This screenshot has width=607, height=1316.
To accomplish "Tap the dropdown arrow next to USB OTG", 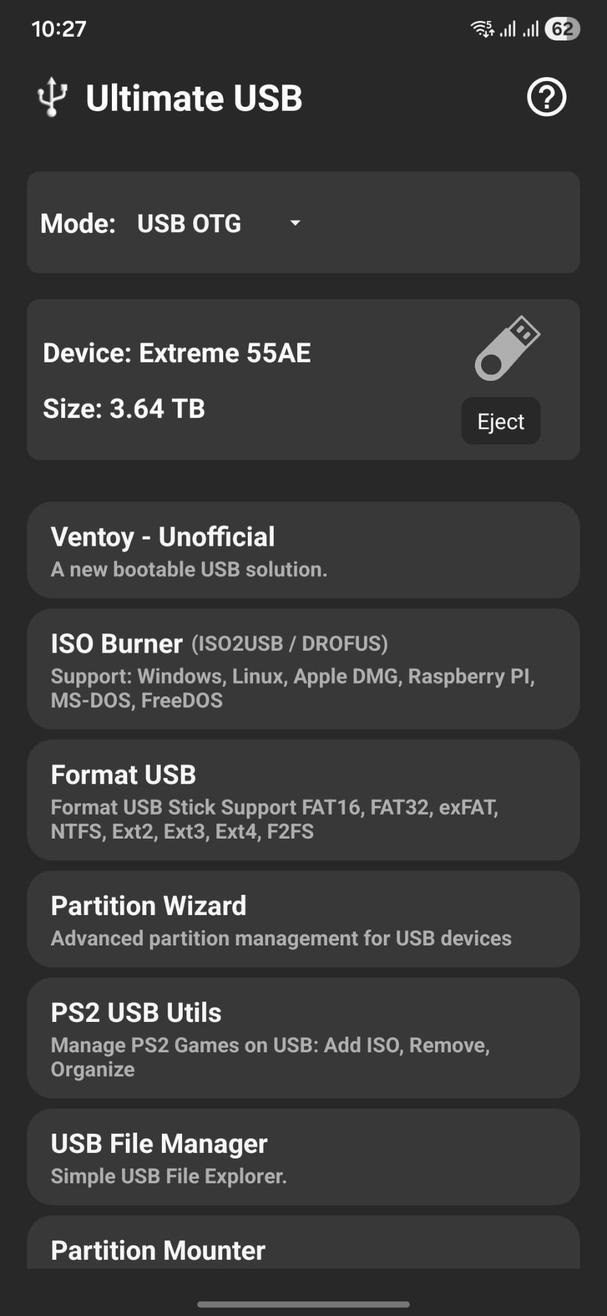I will [294, 223].
